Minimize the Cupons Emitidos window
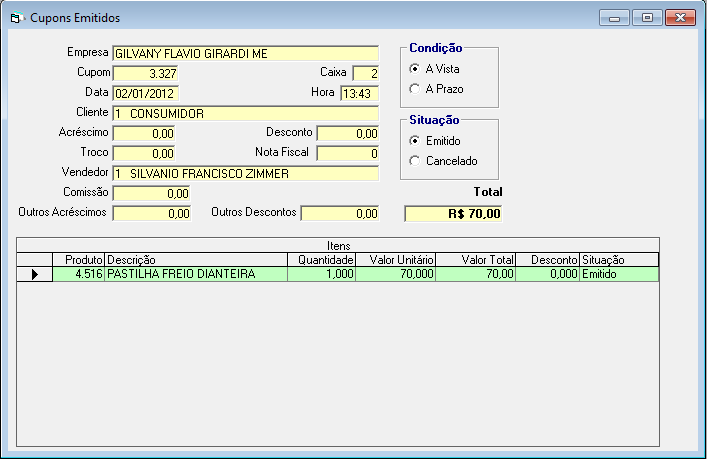Screen dimensions: 707x459 (615, 17)
